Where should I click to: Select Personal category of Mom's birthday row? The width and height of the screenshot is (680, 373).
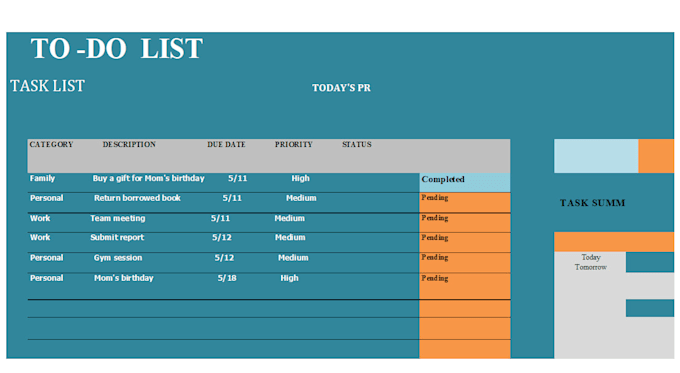click(x=46, y=278)
